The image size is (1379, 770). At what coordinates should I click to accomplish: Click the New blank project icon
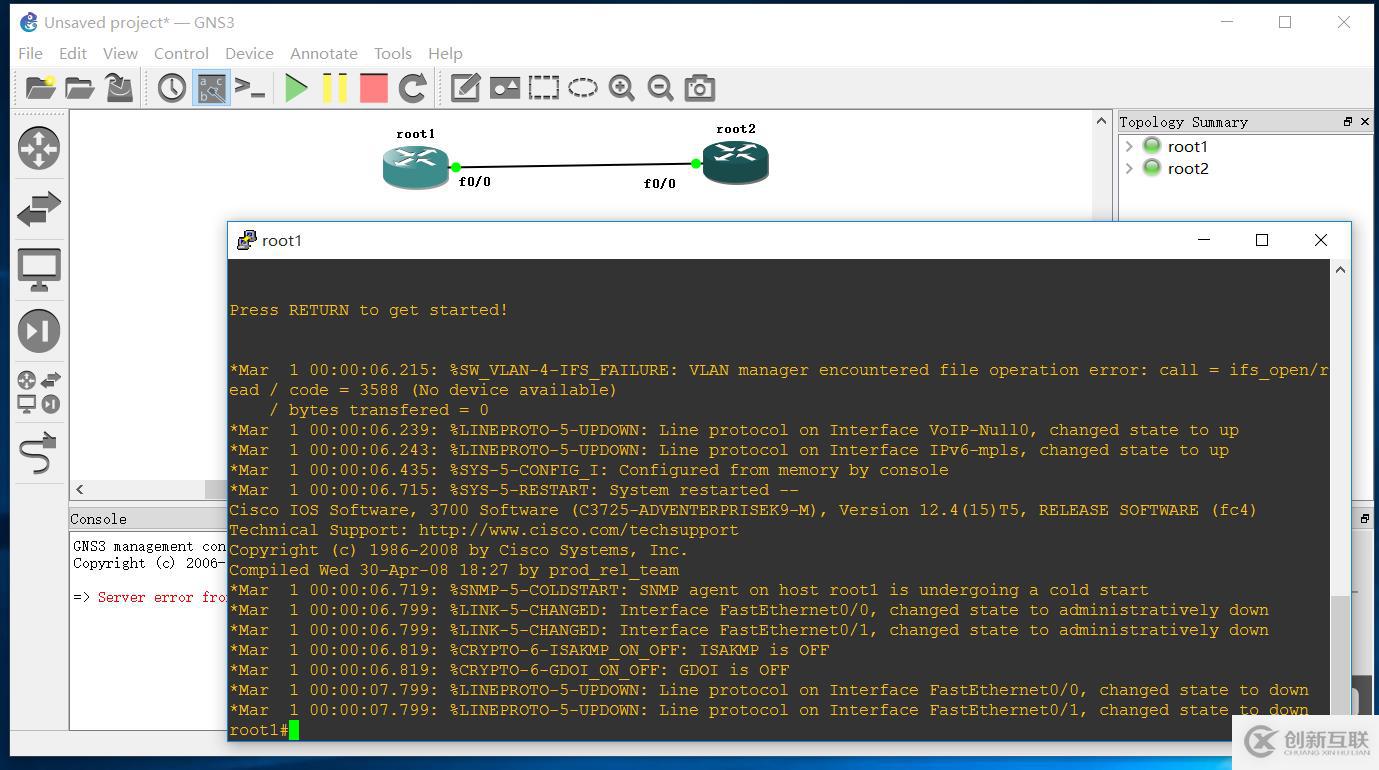tap(40, 88)
